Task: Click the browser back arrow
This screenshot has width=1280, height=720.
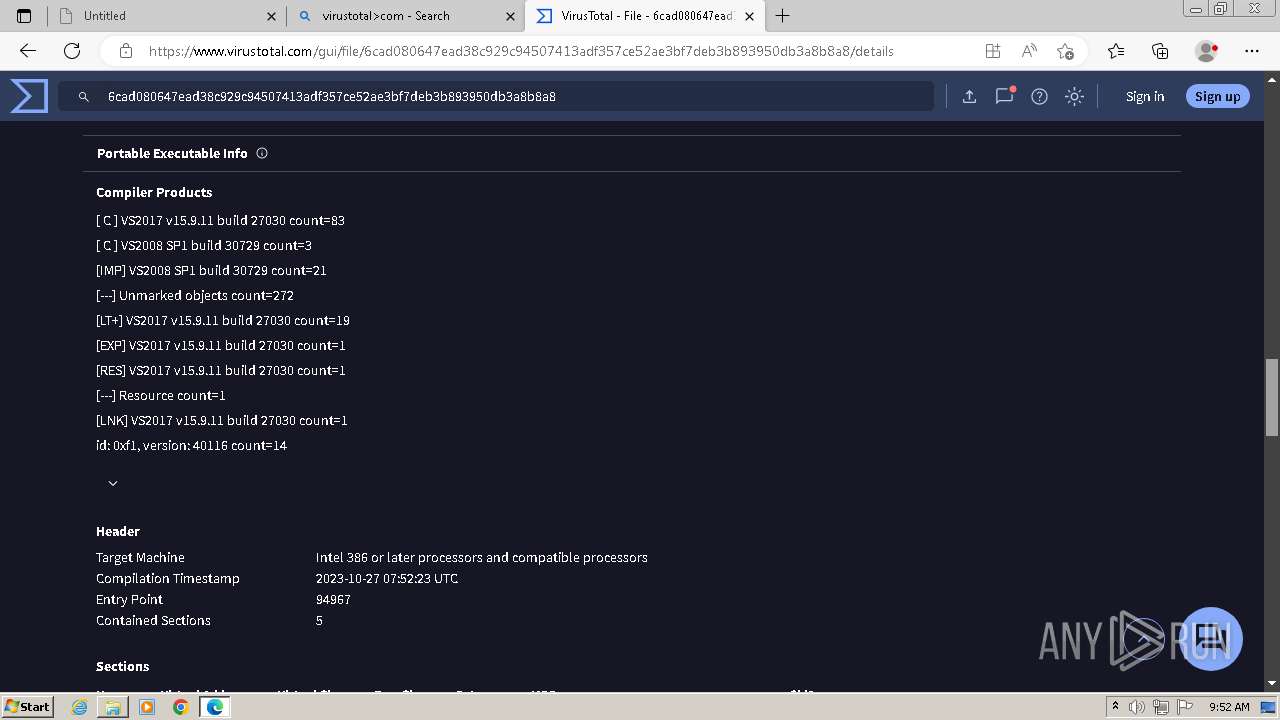Action: coord(28,51)
